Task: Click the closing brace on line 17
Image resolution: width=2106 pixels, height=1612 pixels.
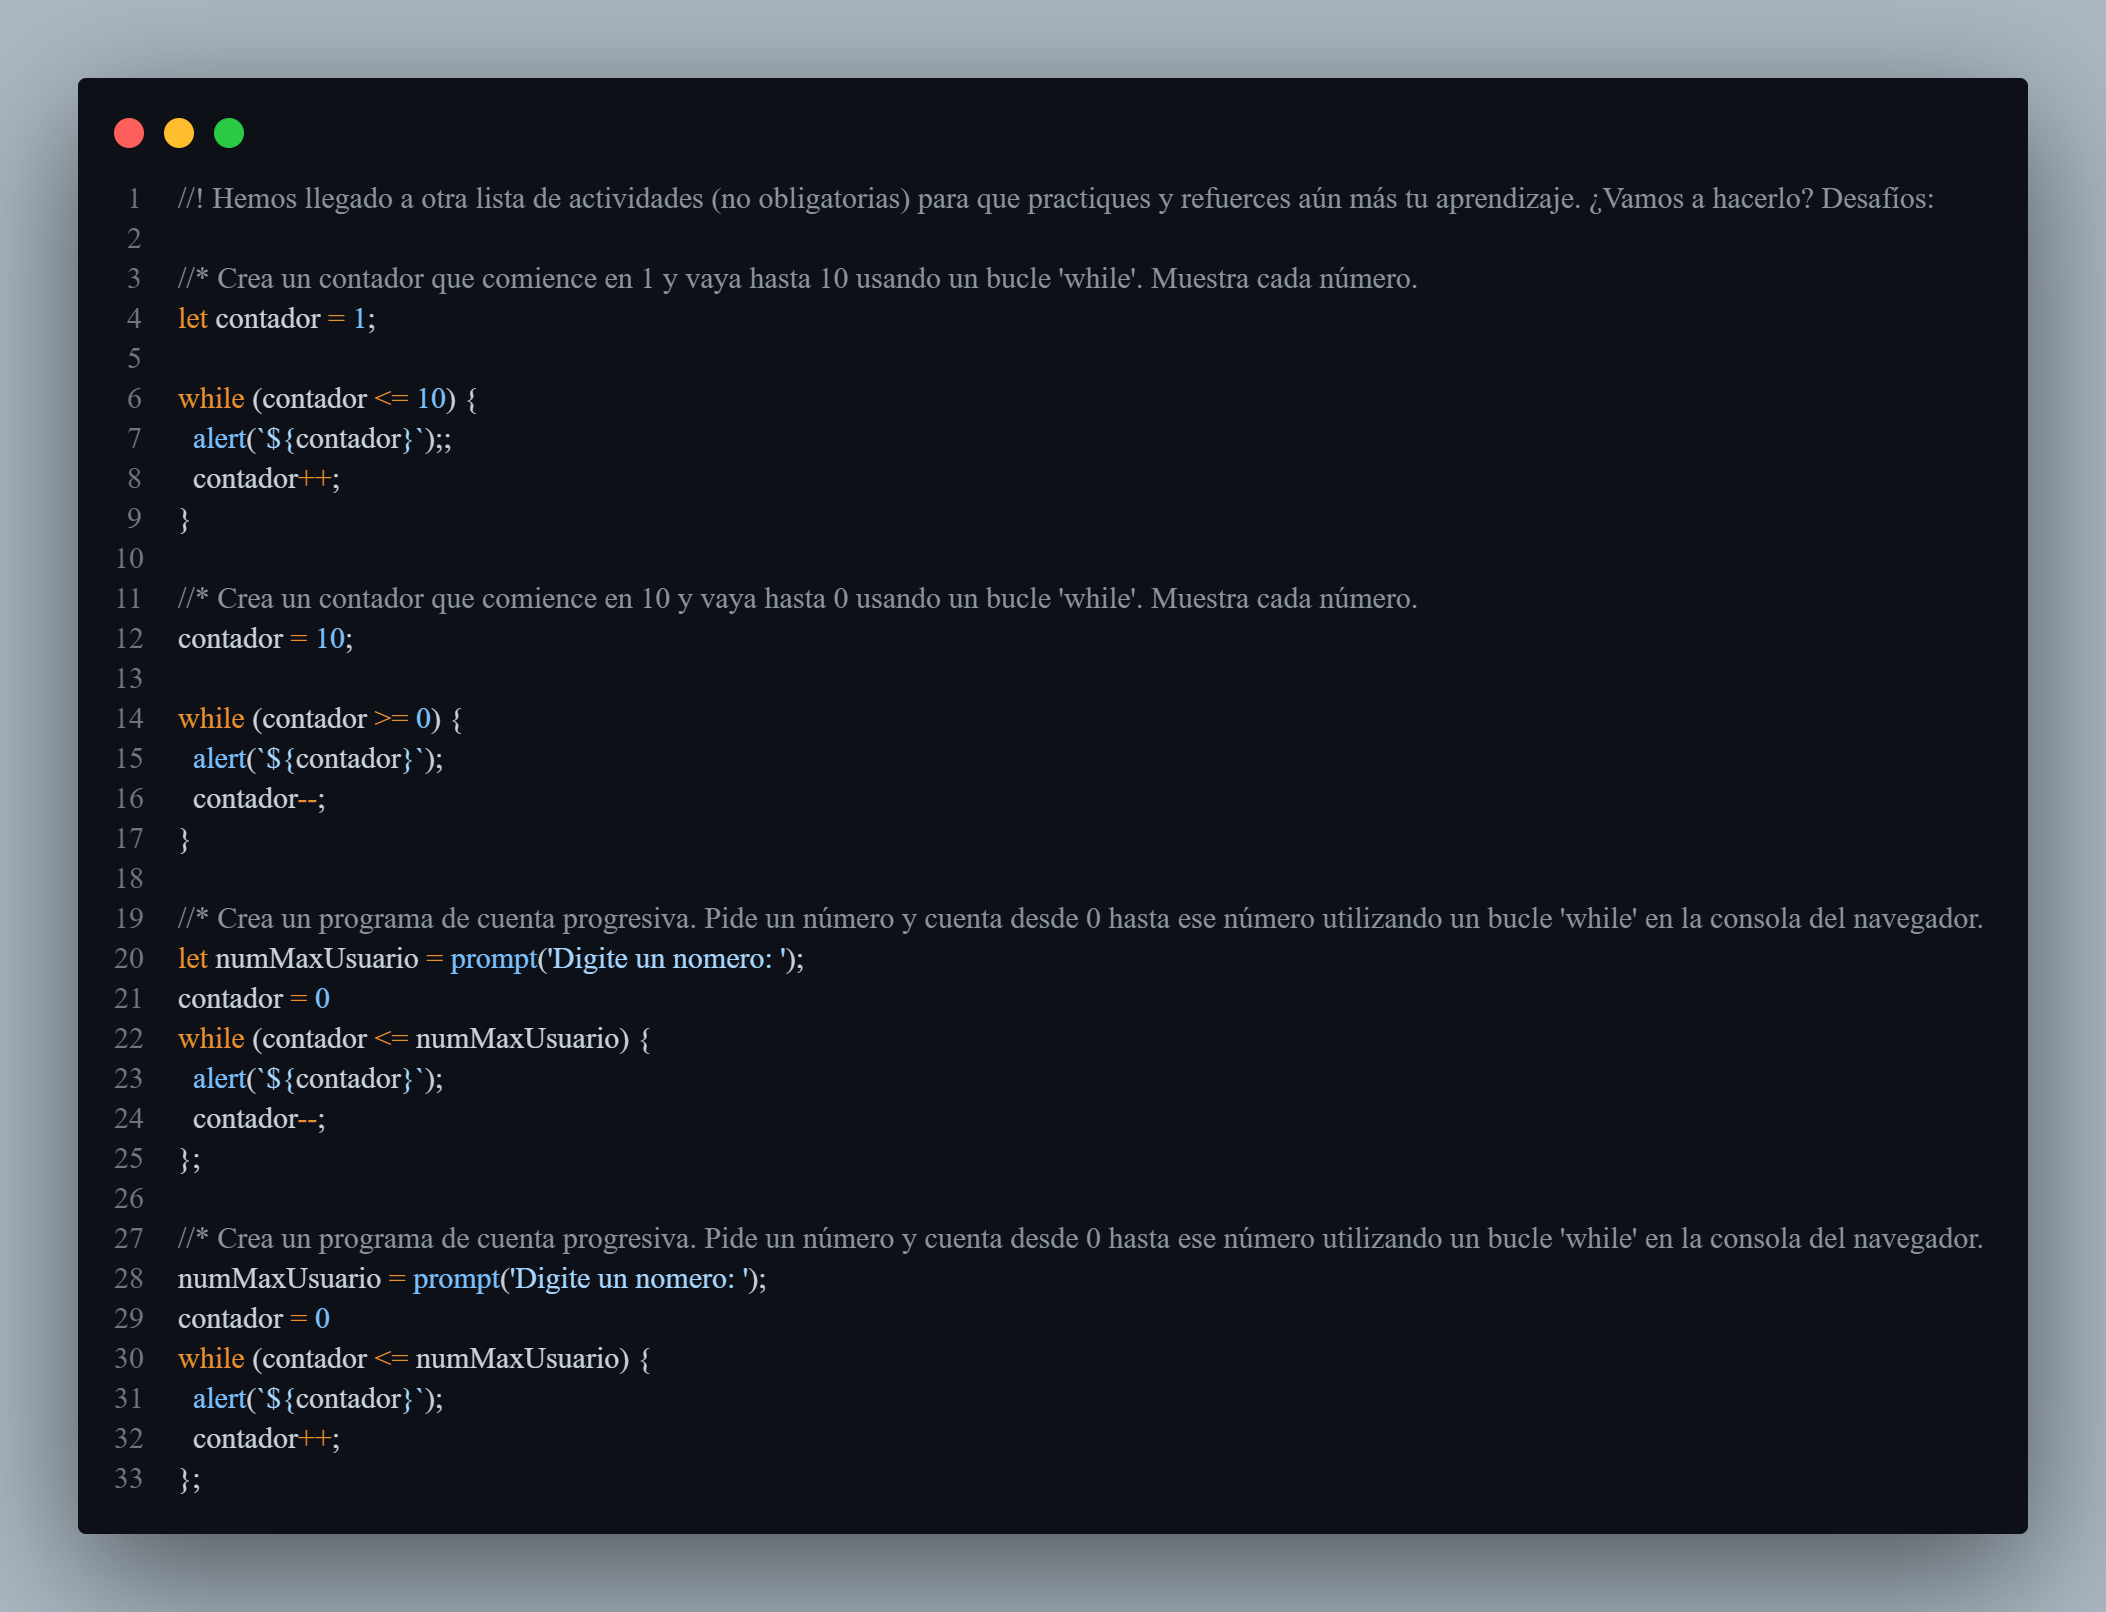Action: [x=184, y=838]
